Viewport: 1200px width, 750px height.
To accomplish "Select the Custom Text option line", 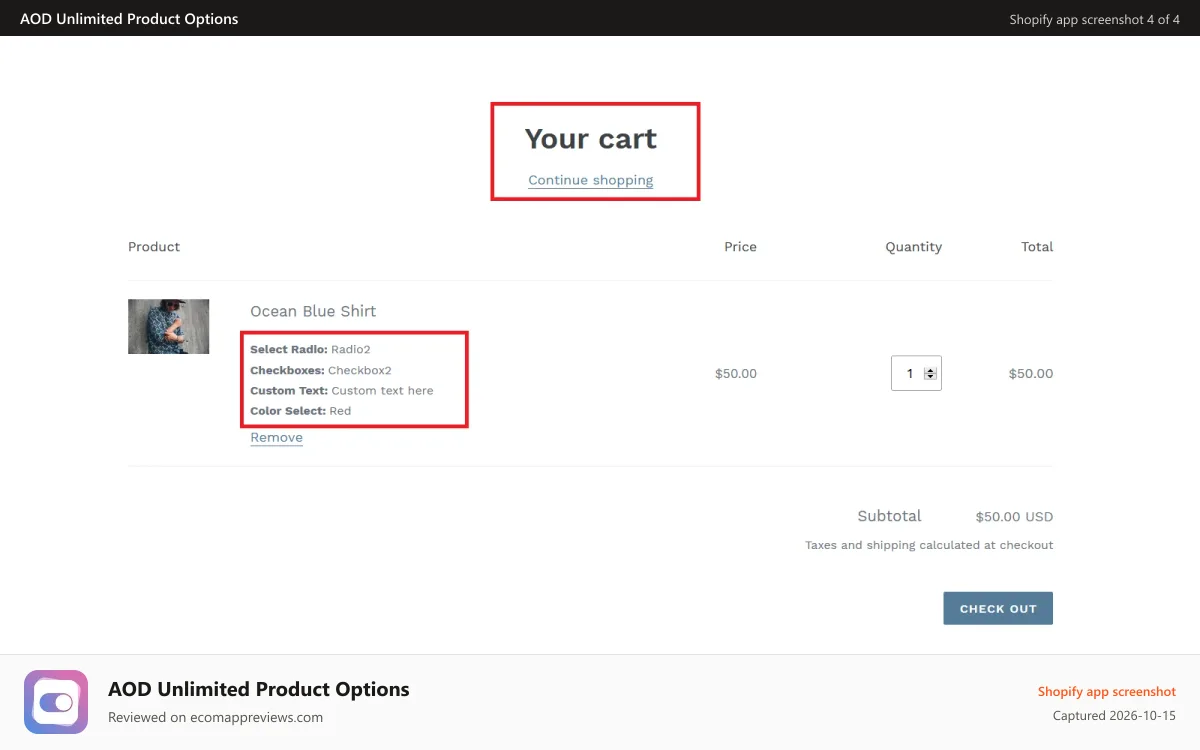I will 341,390.
